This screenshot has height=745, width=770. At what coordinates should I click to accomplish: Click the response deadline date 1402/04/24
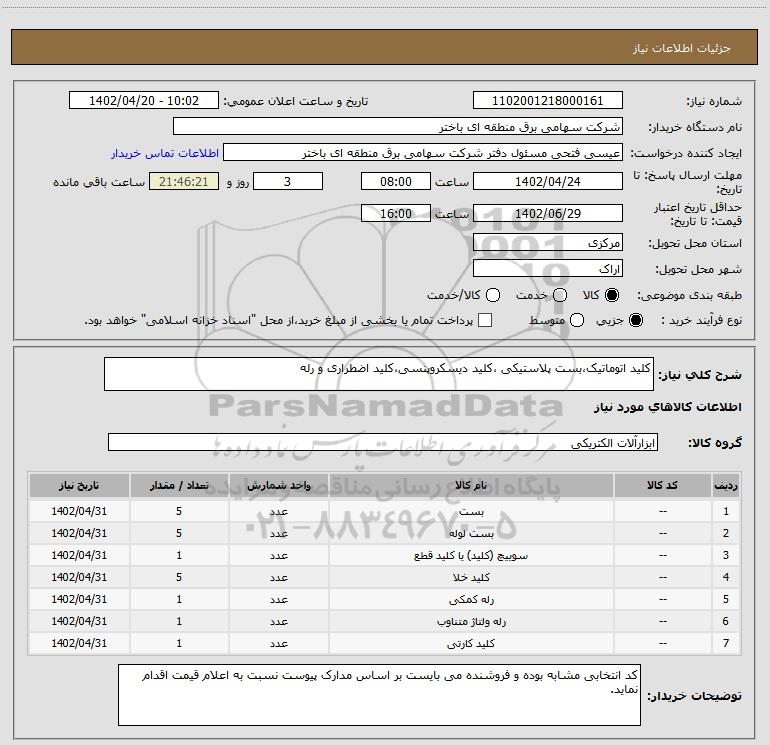pos(548,182)
